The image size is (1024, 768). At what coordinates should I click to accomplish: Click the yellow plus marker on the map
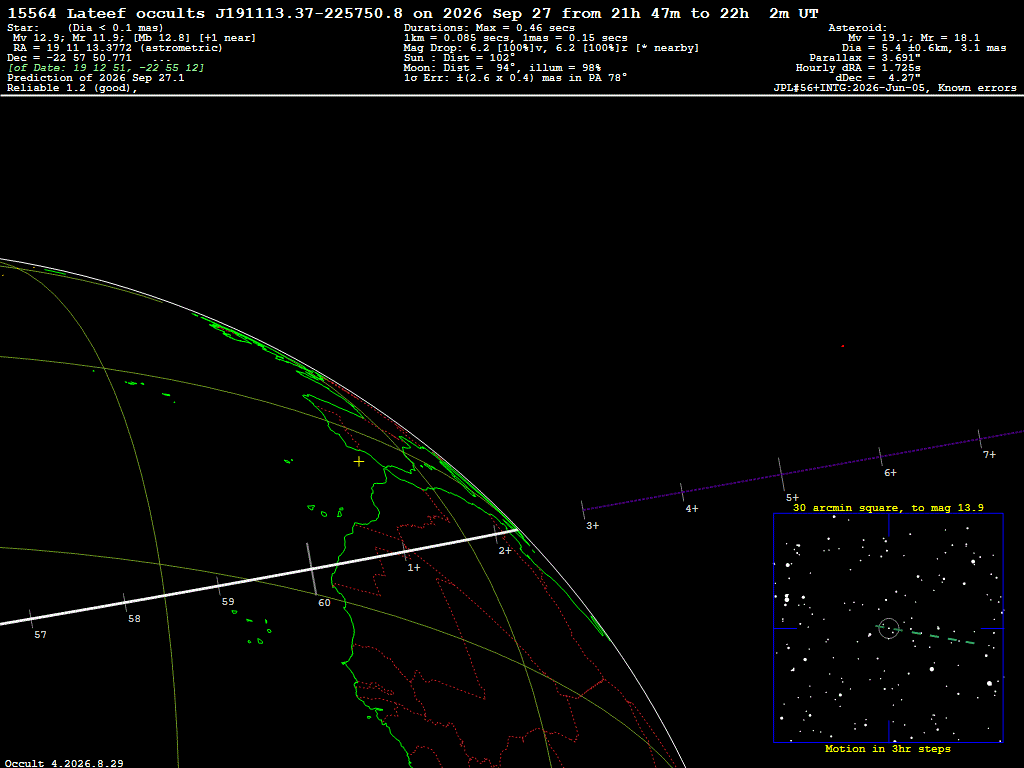tap(359, 462)
